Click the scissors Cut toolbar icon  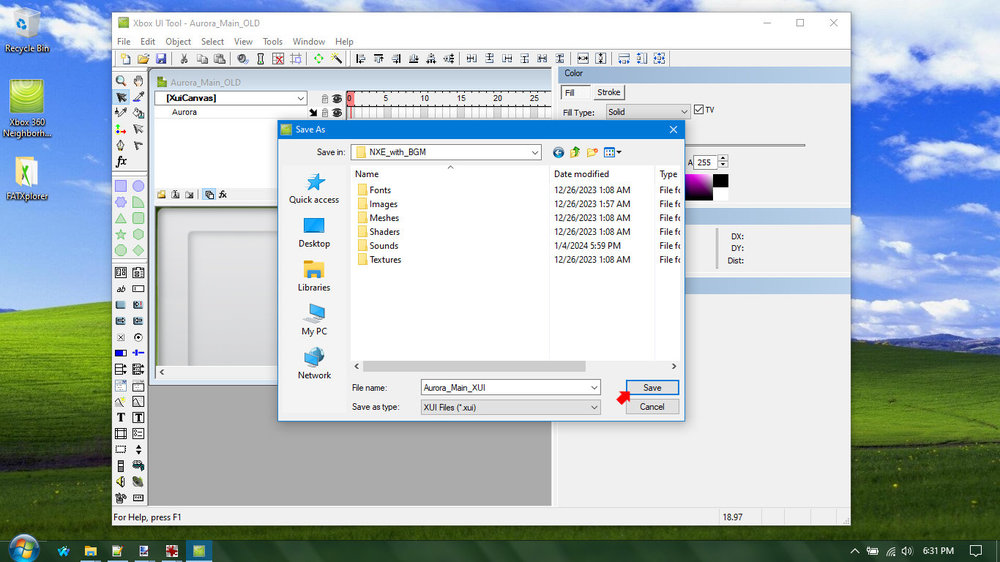click(x=184, y=59)
